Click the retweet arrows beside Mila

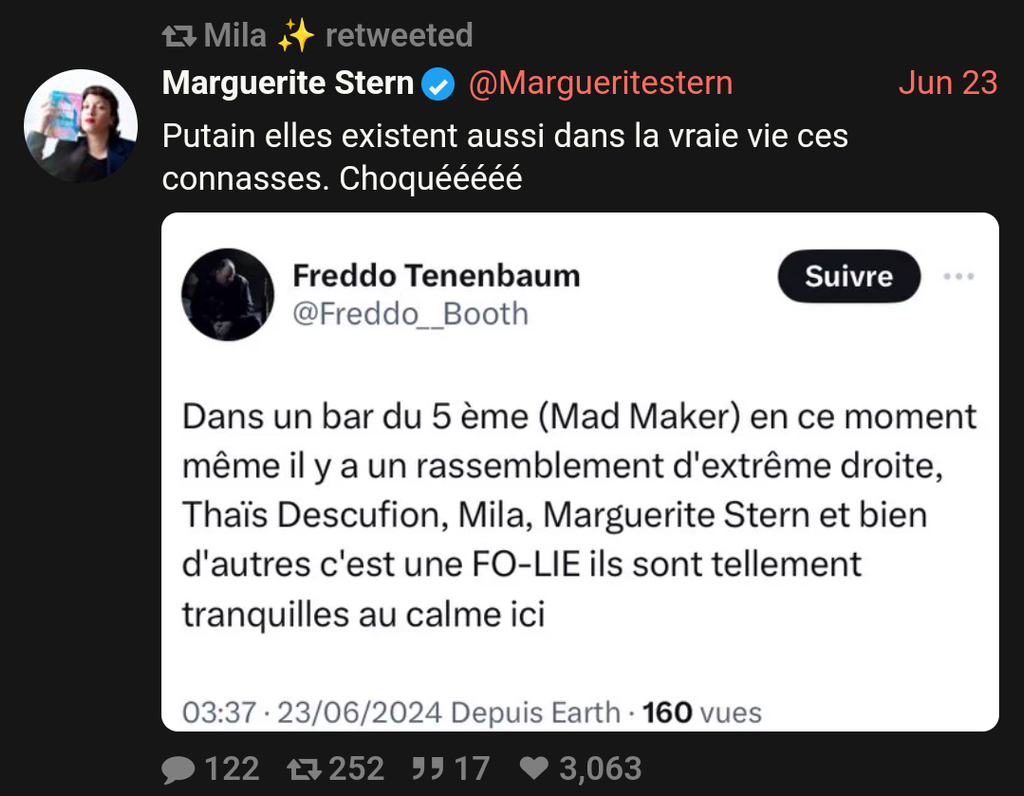click(x=178, y=37)
